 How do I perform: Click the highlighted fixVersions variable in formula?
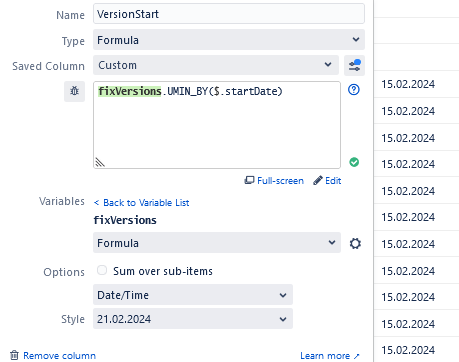(130, 91)
